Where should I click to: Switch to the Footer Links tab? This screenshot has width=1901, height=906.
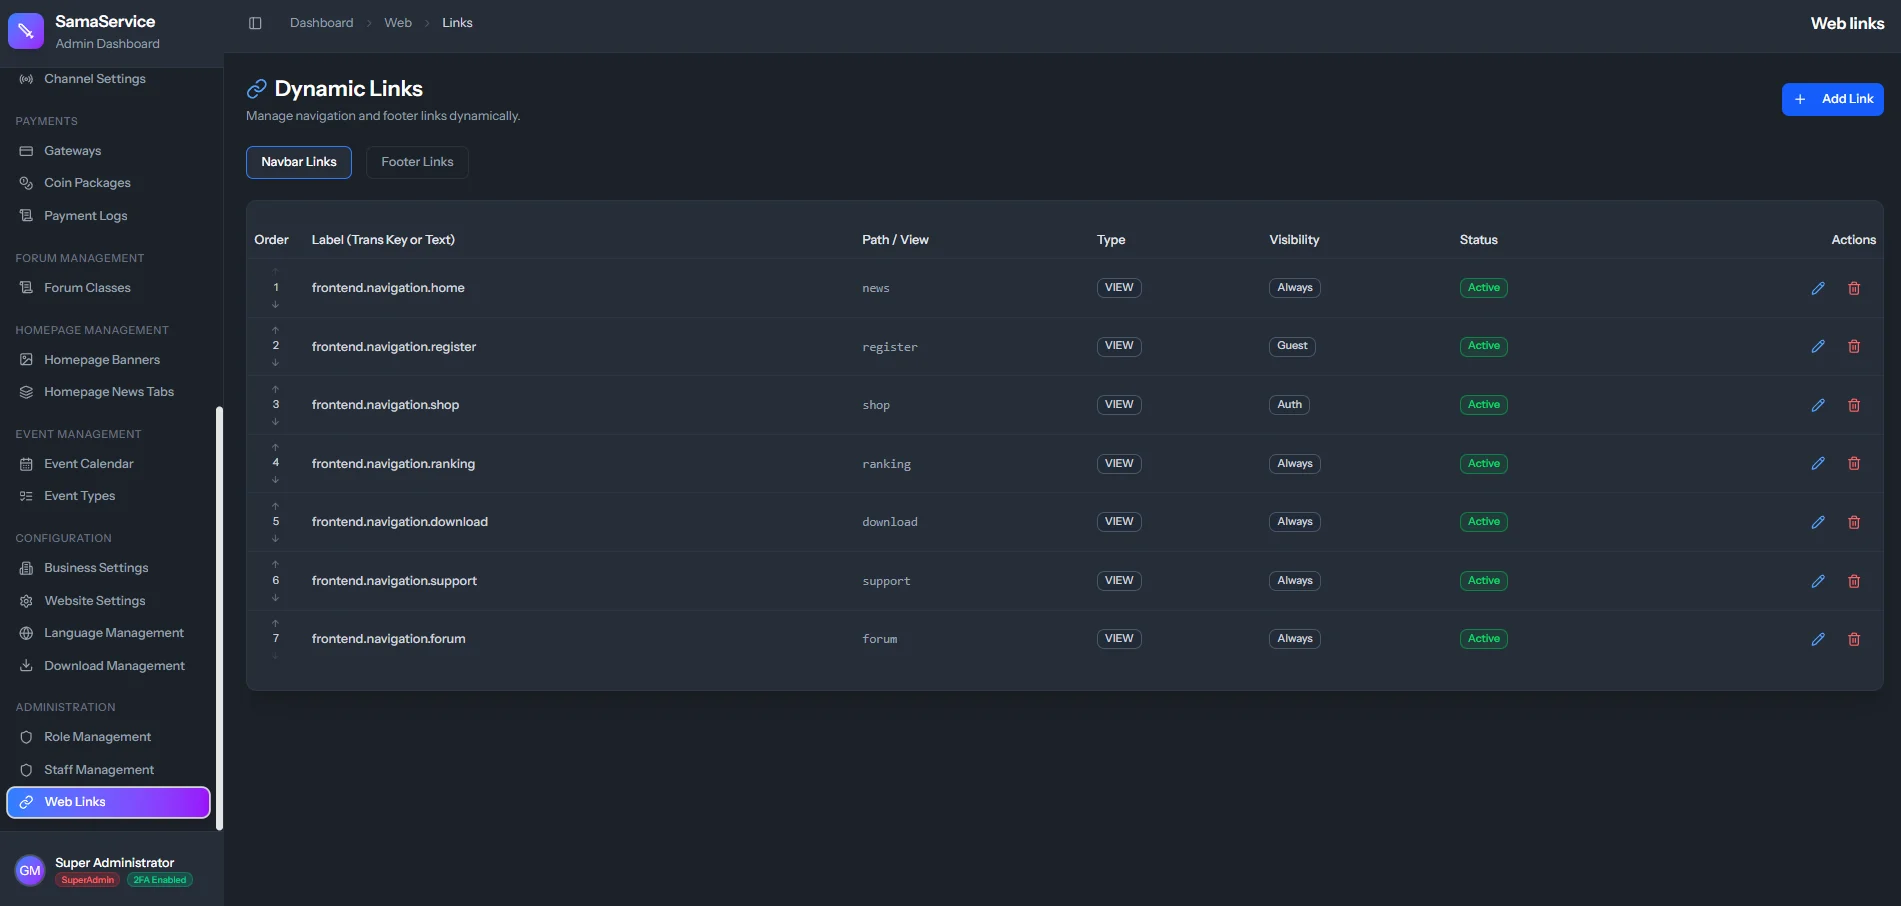pos(417,162)
